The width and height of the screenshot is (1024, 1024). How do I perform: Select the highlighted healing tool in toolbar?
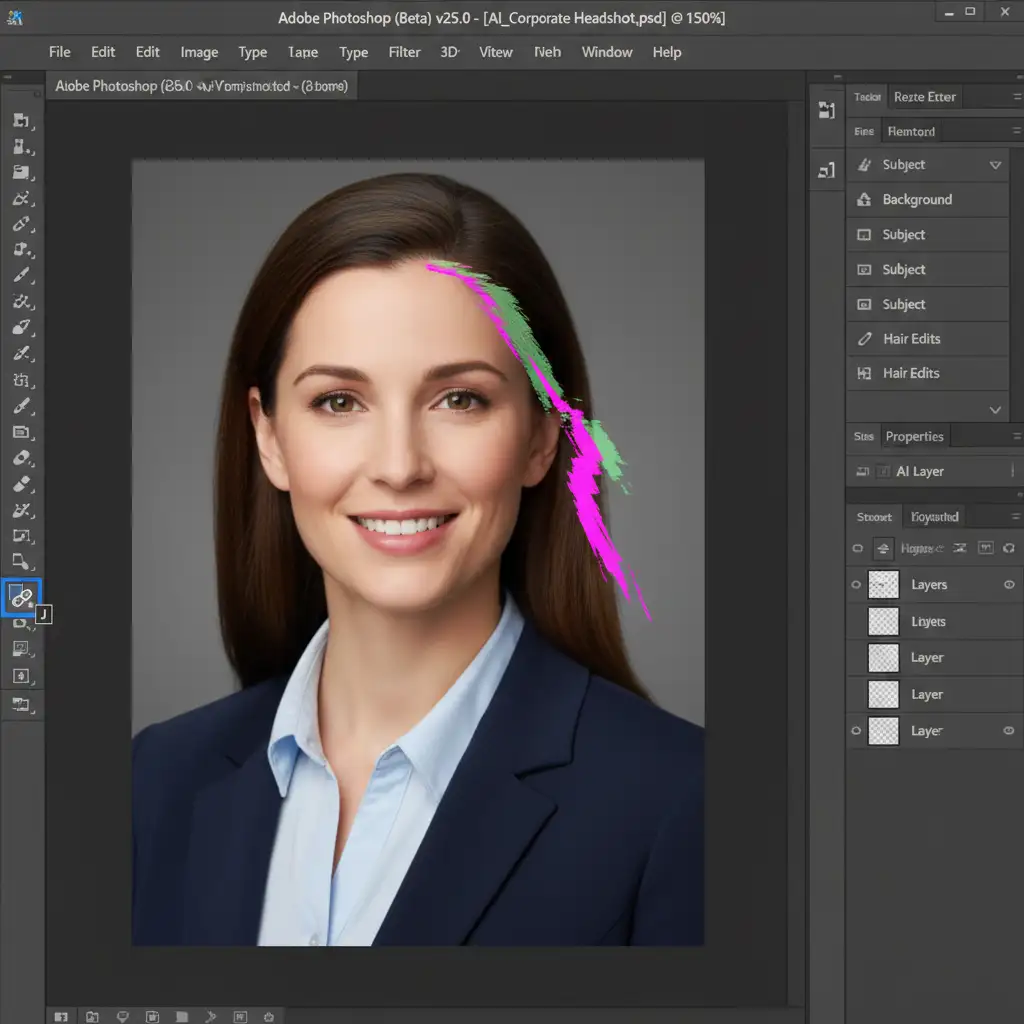21,597
